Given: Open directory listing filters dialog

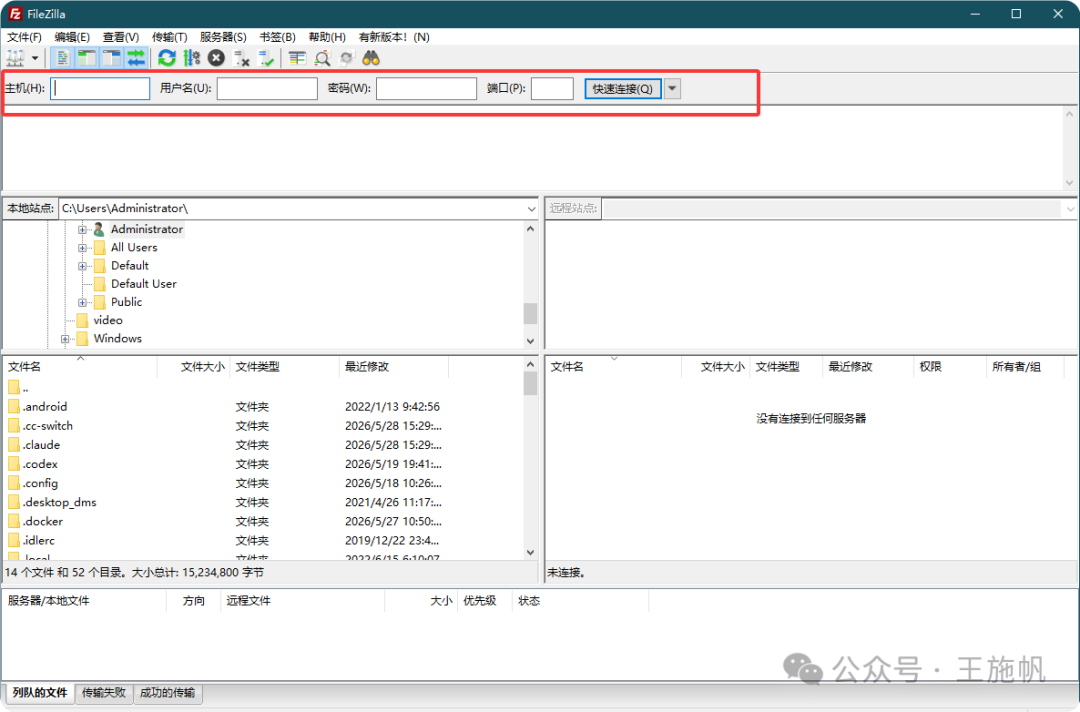Looking at the screenshot, I should click(x=297, y=59).
